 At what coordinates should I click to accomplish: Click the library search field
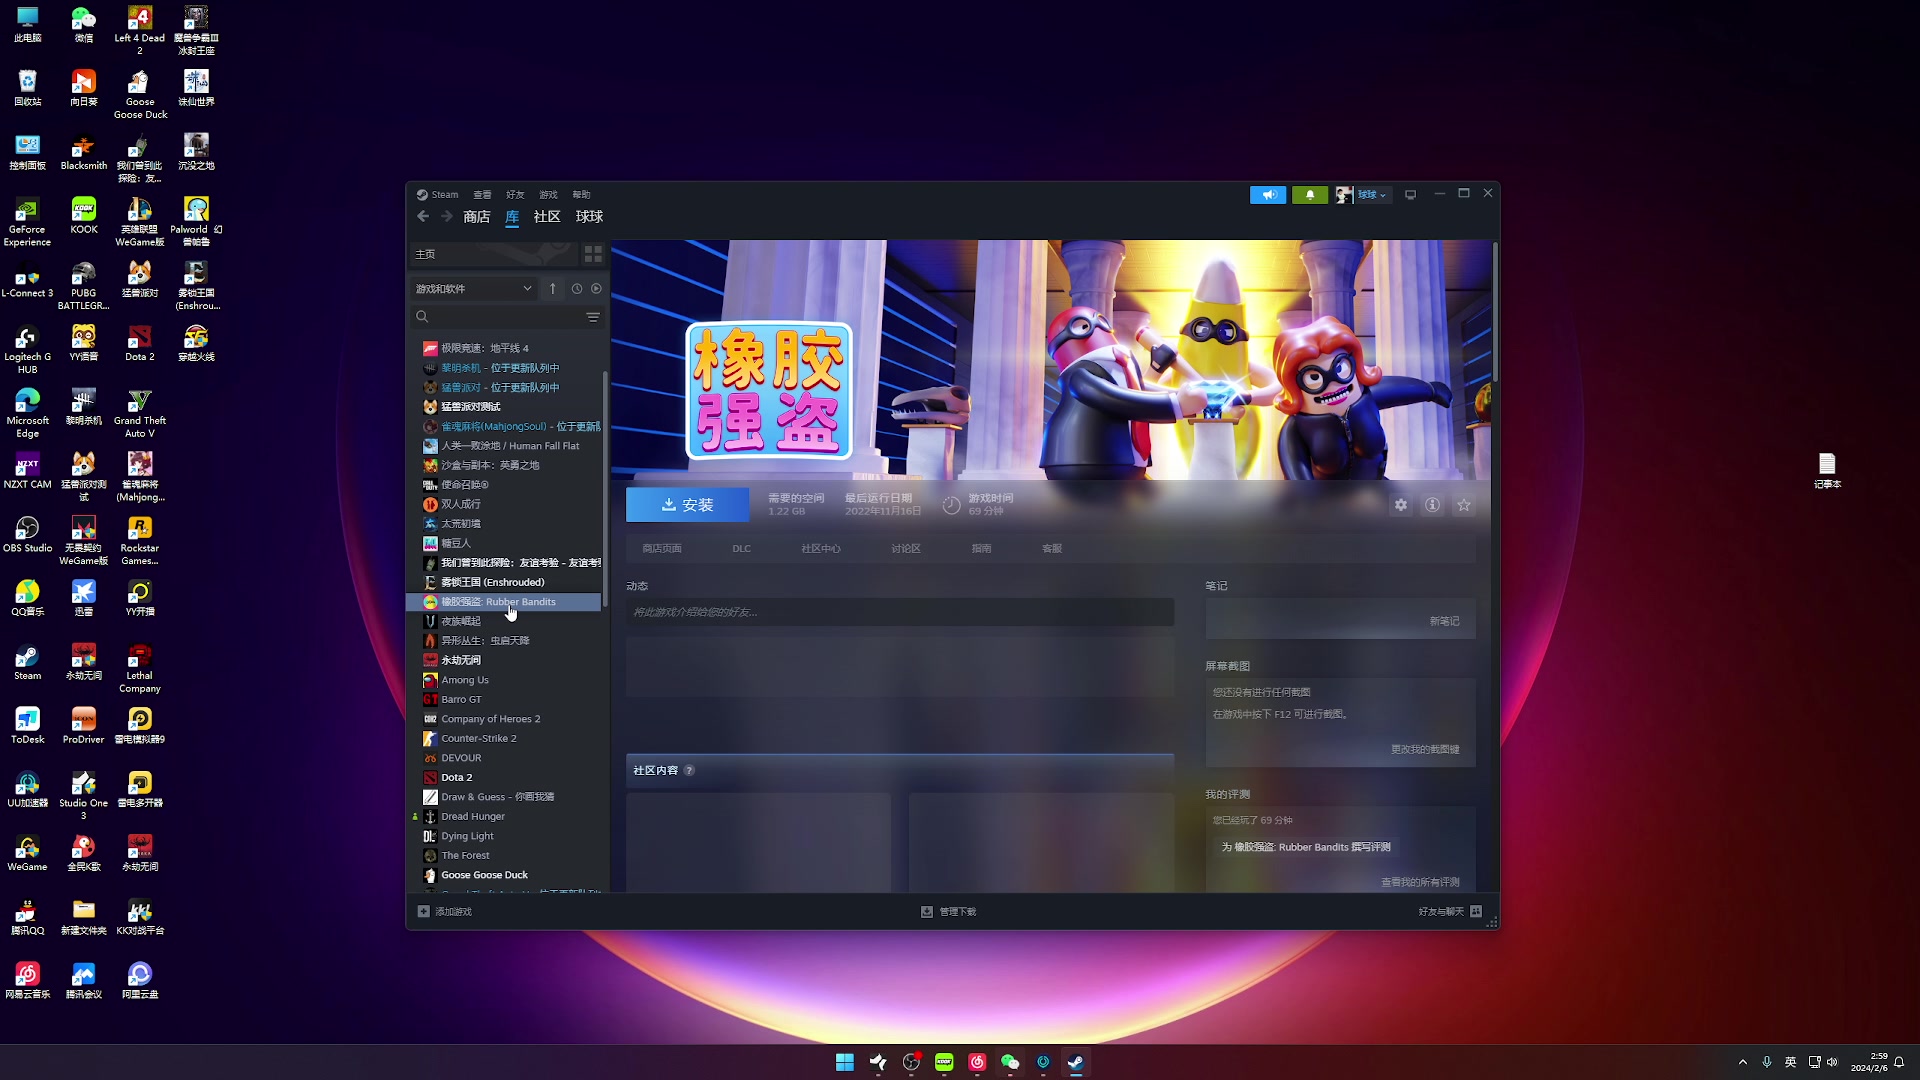[x=500, y=317]
